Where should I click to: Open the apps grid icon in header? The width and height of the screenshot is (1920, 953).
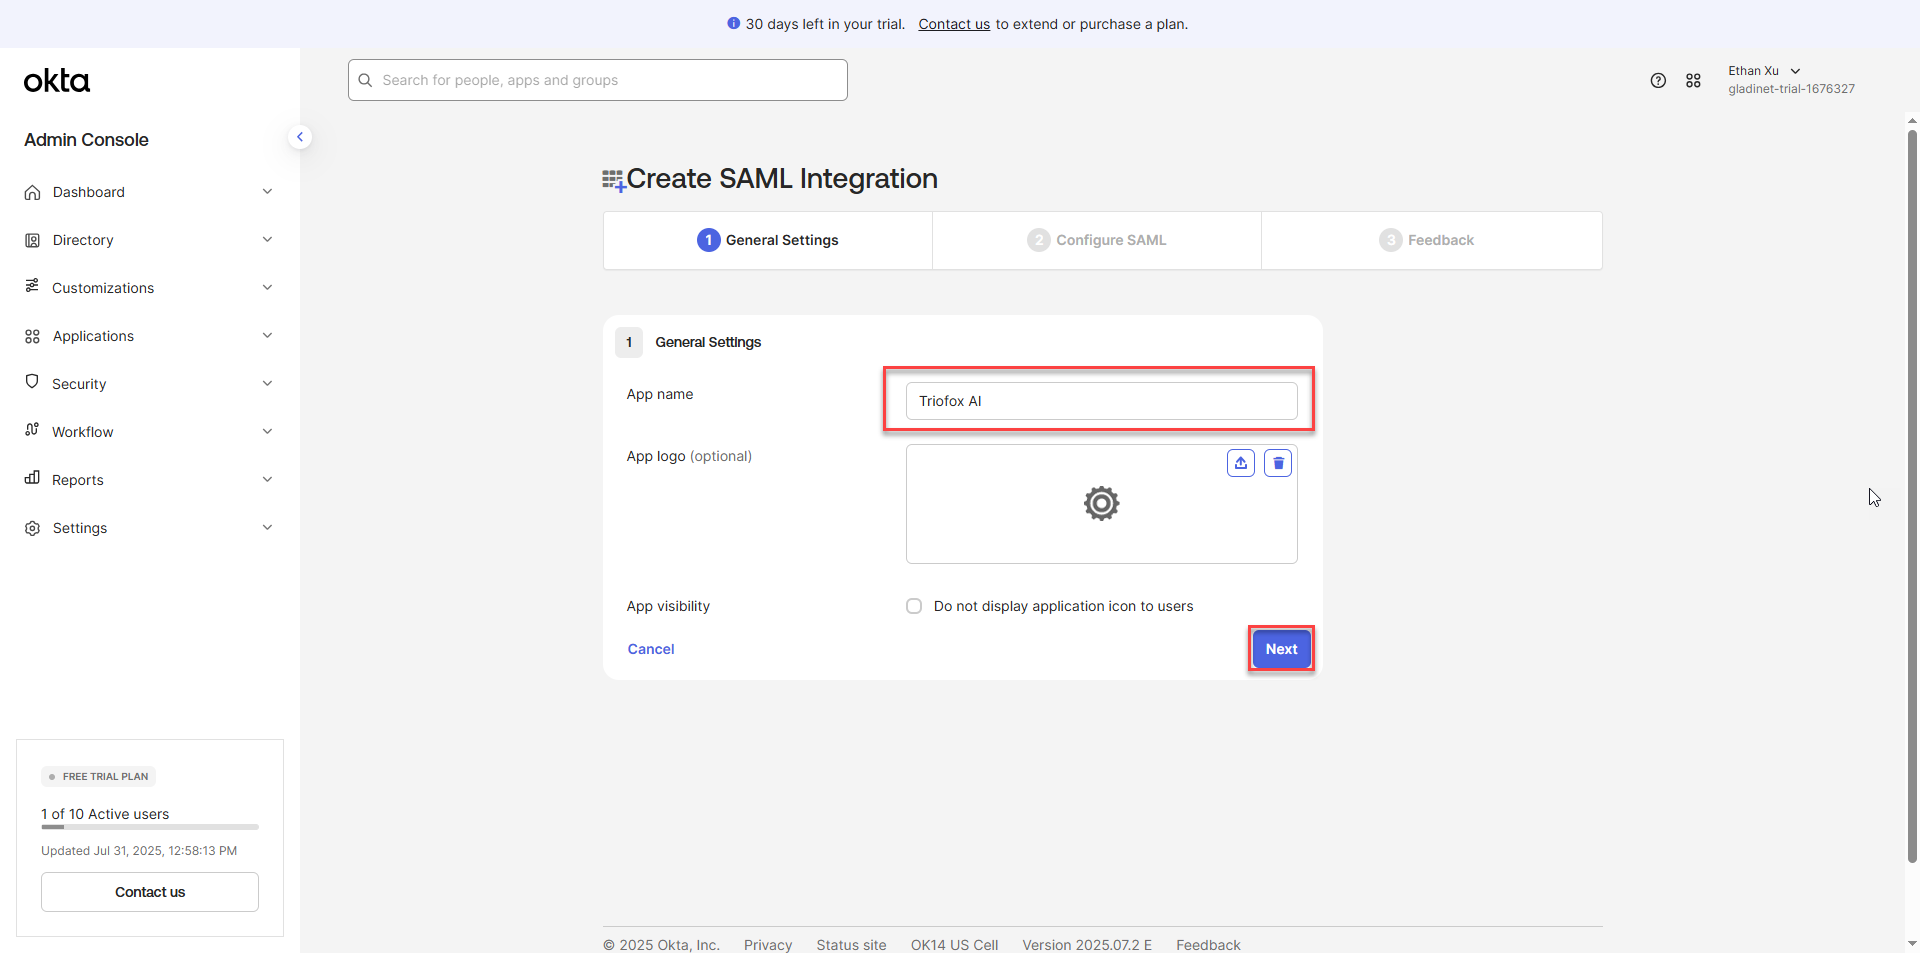[x=1693, y=80]
